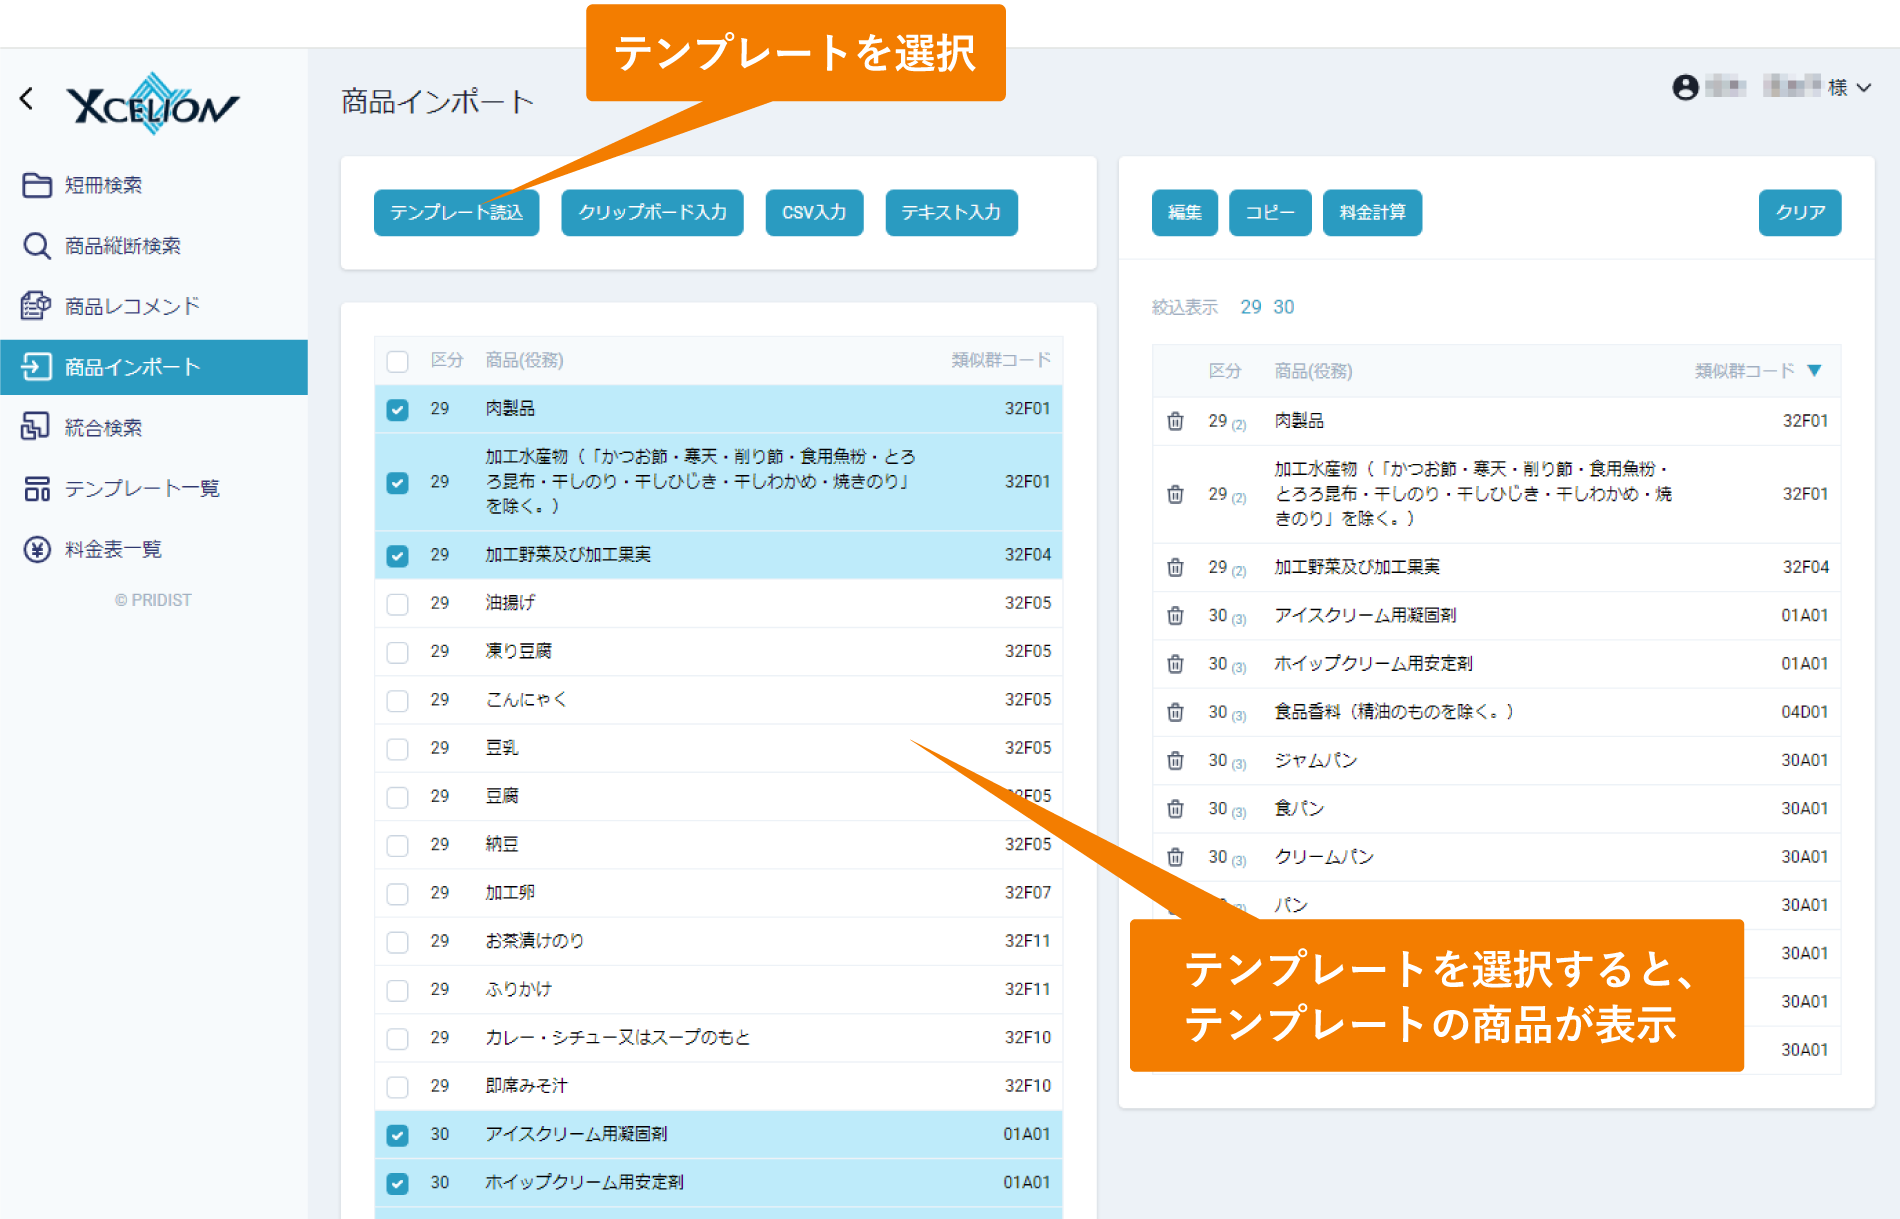The width and height of the screenshot is (1900, 1219).
Task: Click the icon beside 商品レコメンド
Action: coord(37,306)
